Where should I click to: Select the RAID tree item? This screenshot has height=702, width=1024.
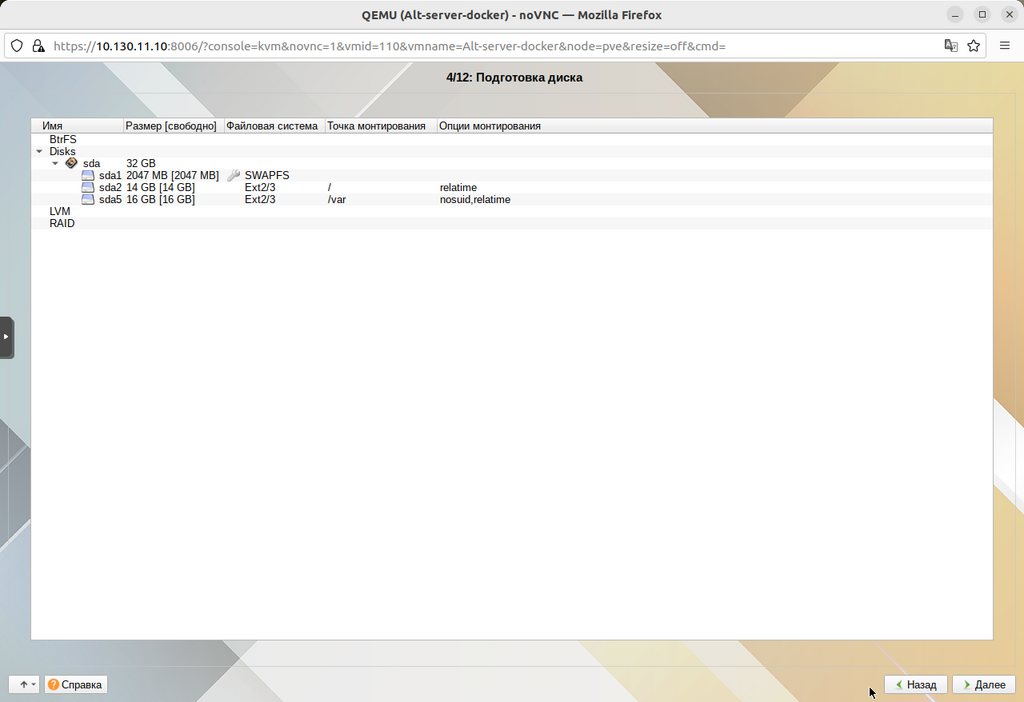(x=62, y=223)
